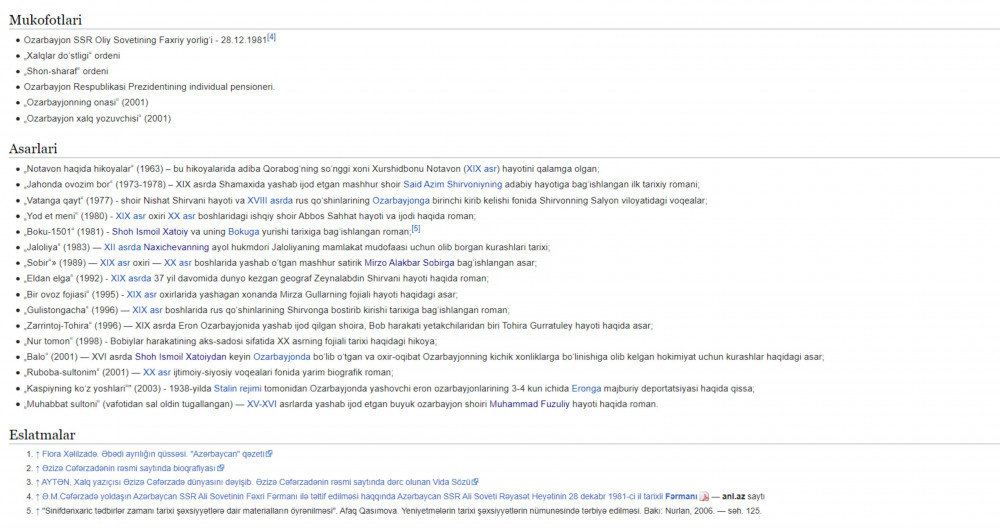
Task: Open Said Azim Shirvoniyning link
Action: 453,184
